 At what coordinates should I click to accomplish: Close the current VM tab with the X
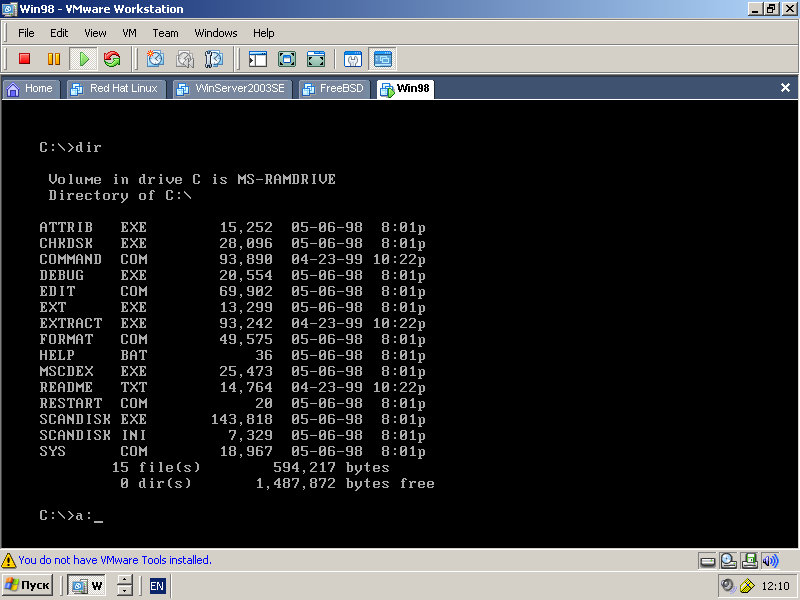coord(785,88)
